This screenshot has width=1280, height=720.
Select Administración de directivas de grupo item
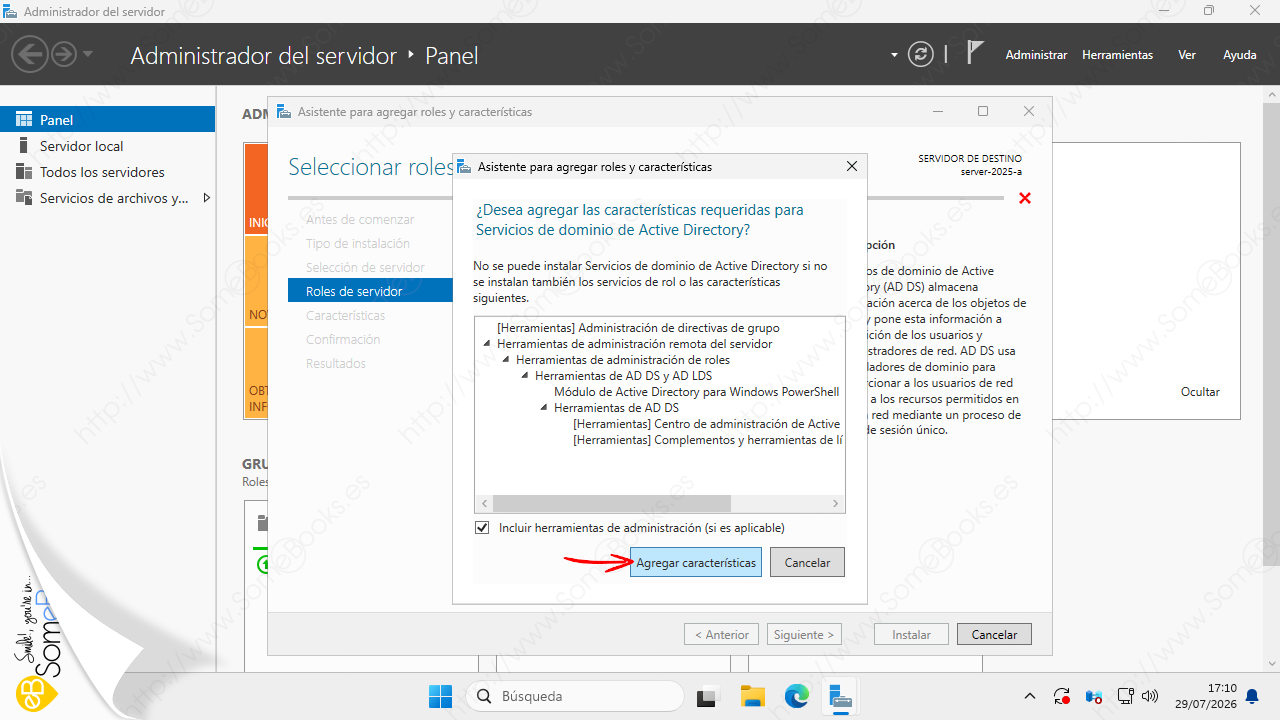[x=638, y=328]
